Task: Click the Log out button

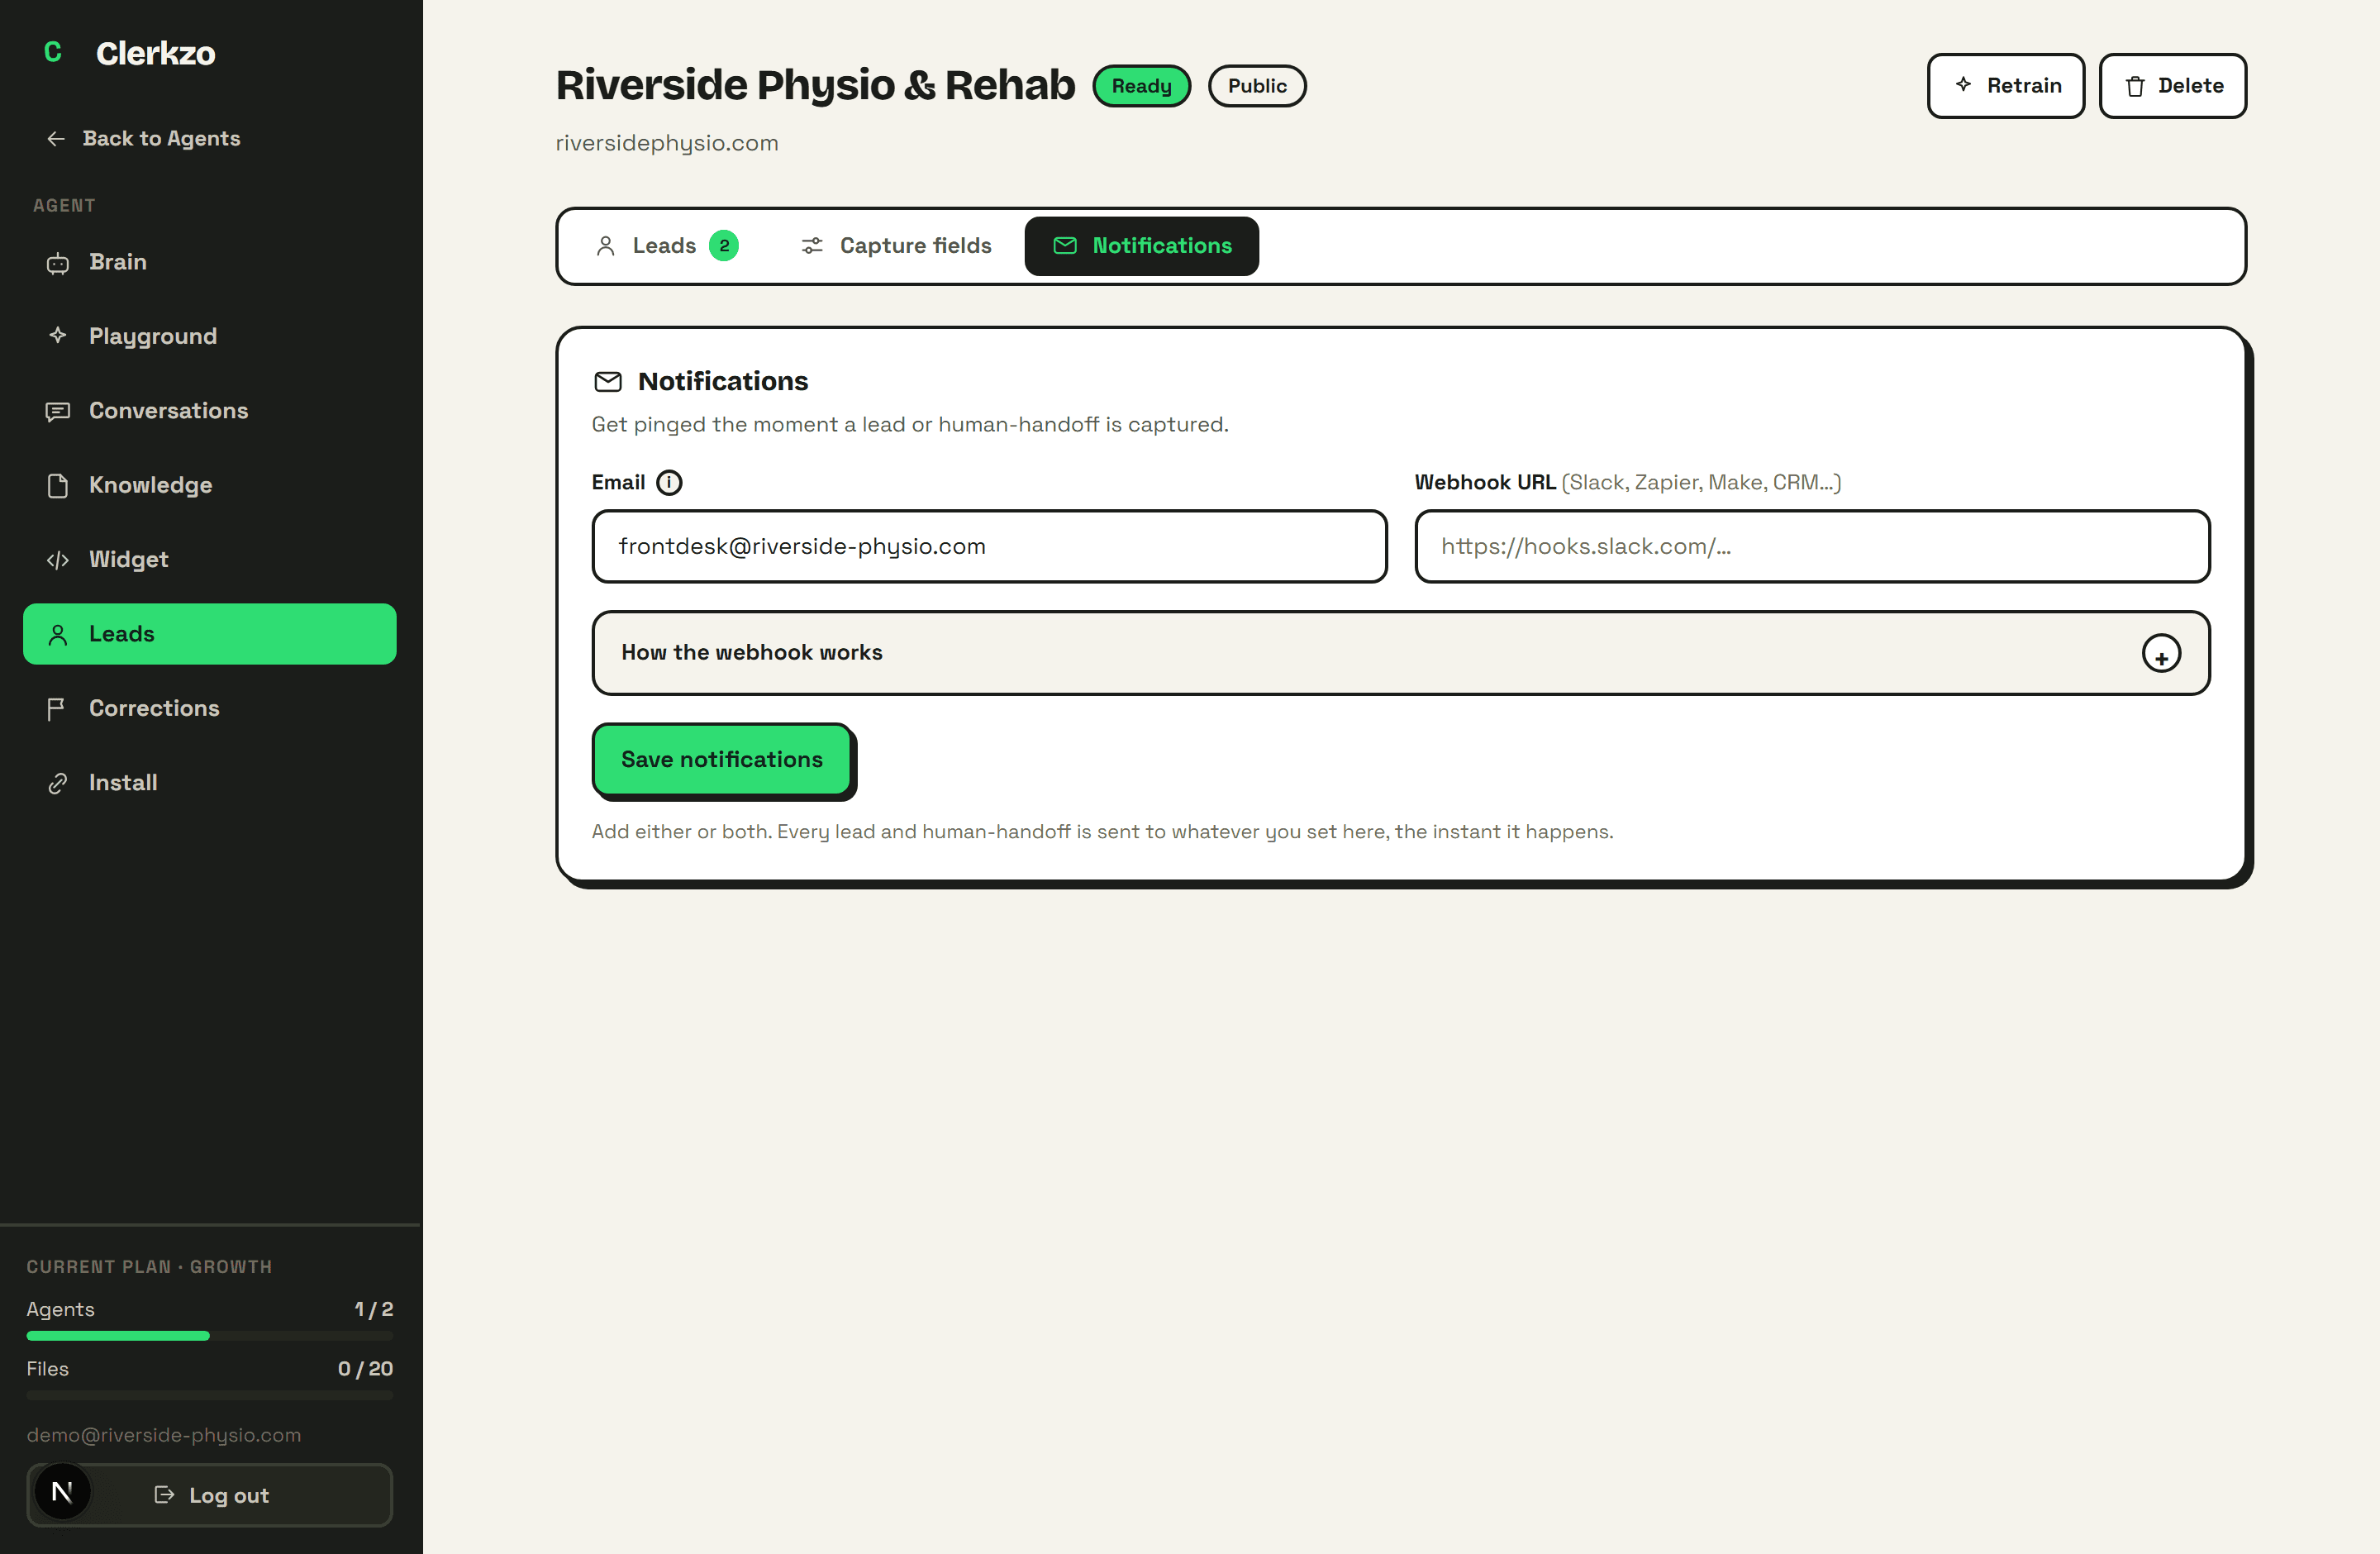Action: click(210, 1495)
